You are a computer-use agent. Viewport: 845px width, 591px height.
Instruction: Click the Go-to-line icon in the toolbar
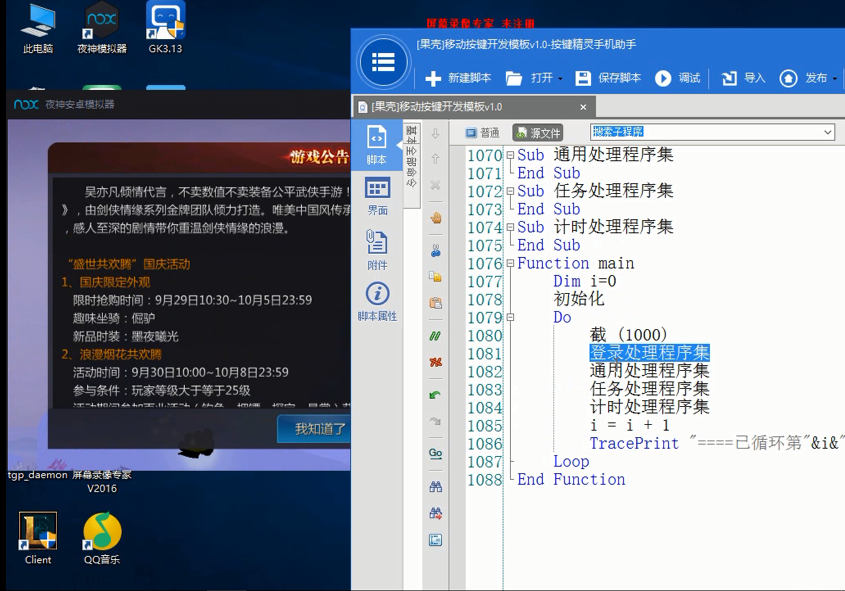[435, 454]
